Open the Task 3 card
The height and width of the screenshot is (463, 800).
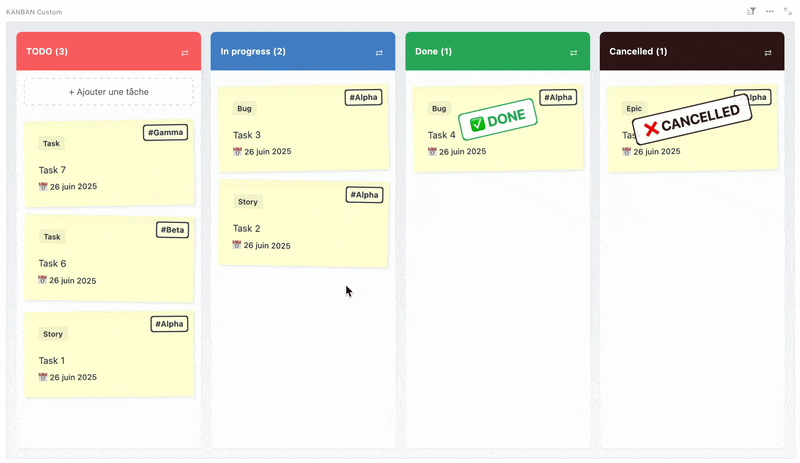[x=300, y=135]
